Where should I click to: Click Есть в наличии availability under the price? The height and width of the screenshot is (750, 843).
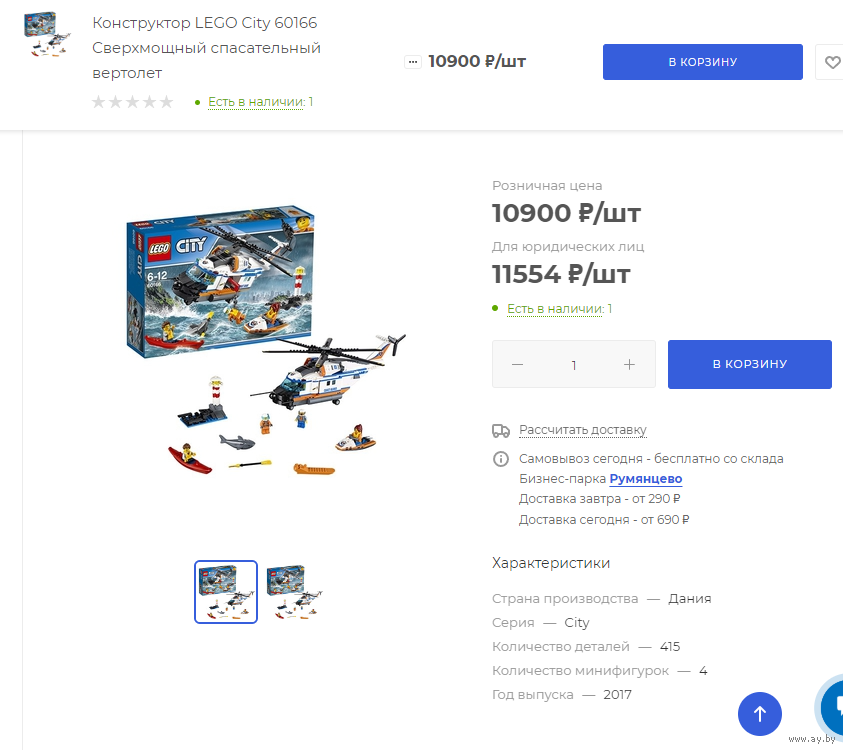point(559,309)
